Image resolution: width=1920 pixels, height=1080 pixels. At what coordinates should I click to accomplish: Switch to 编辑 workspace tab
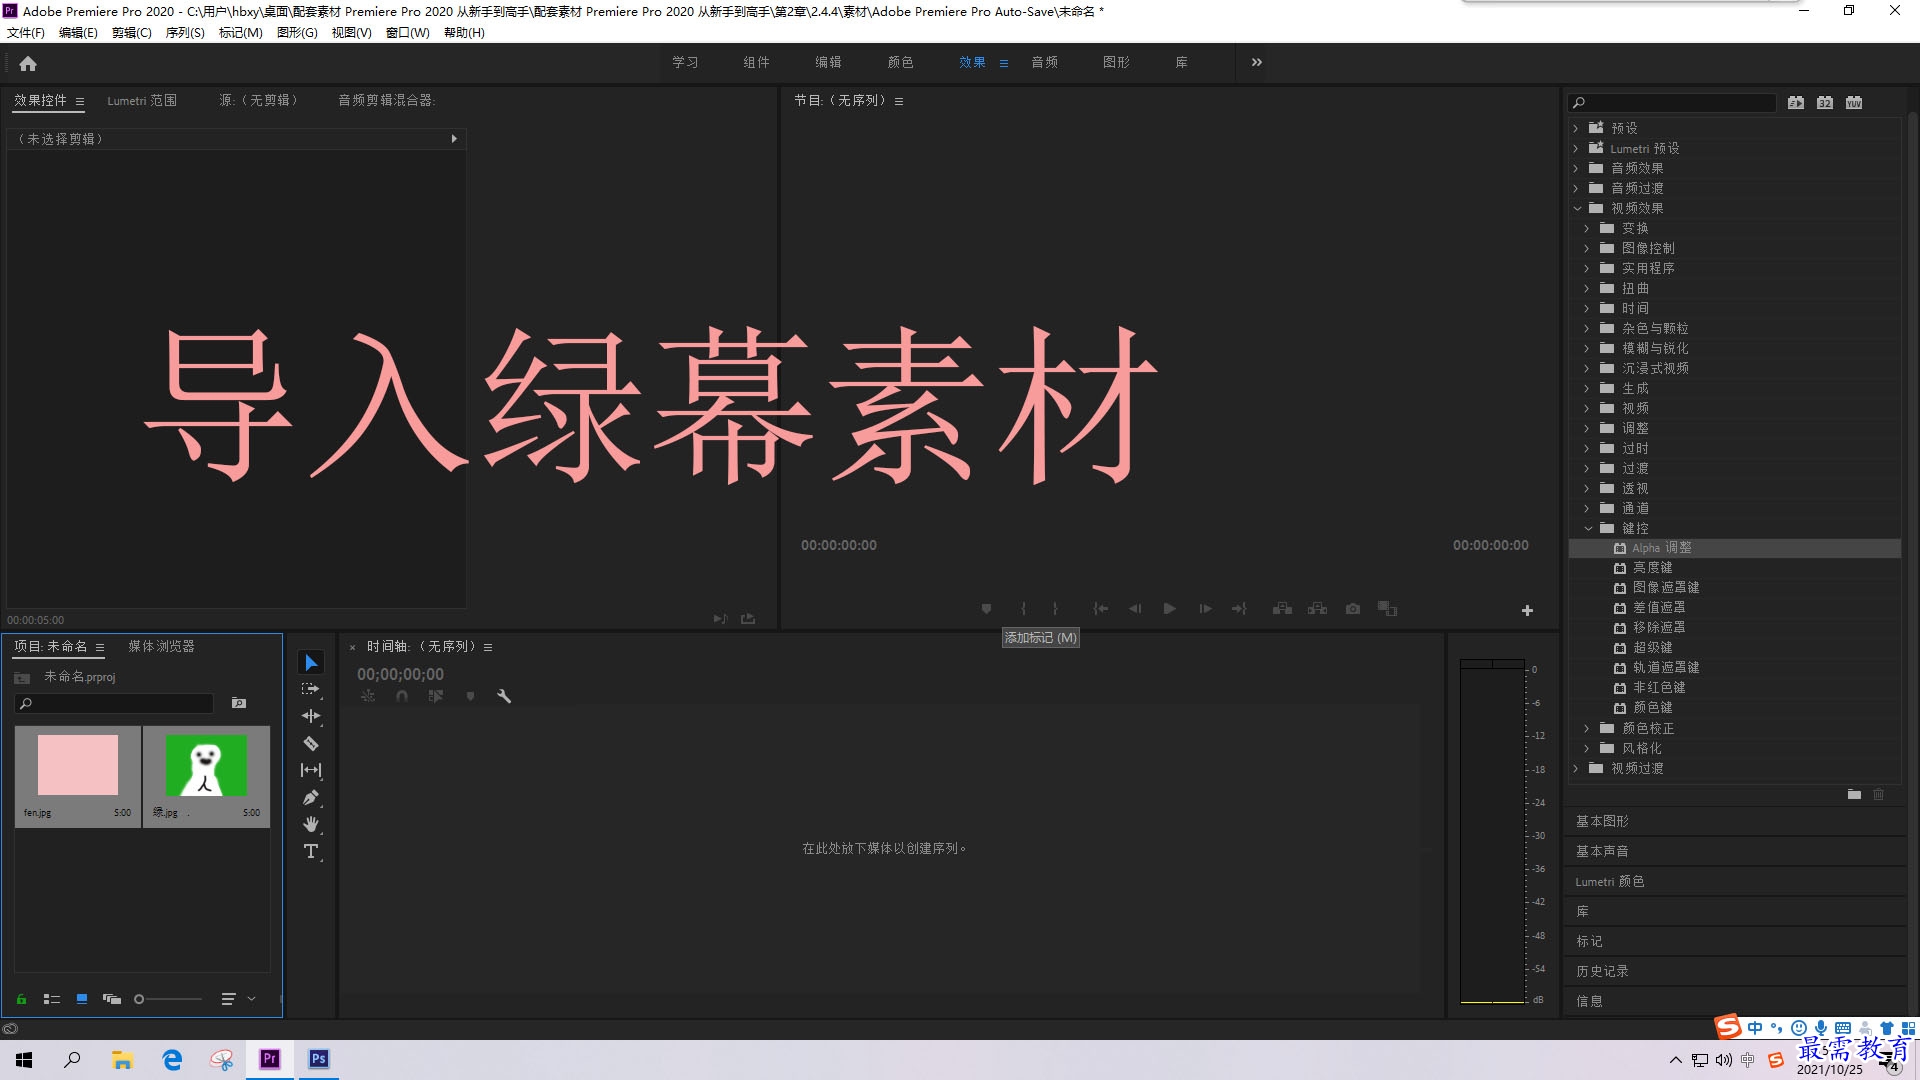point(828,62)
